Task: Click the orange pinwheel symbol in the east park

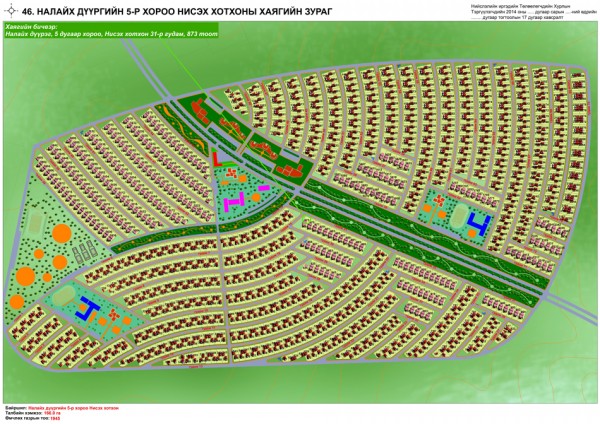Action: [x=439, y=200]
